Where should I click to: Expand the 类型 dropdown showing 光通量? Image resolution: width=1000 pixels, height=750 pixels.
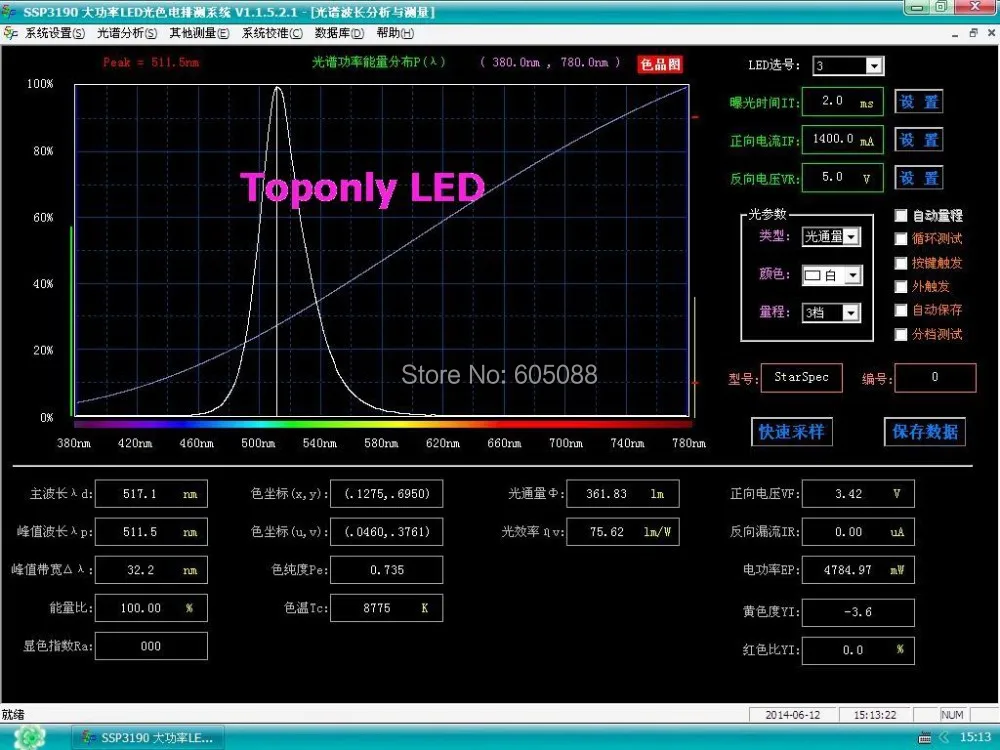851,237
